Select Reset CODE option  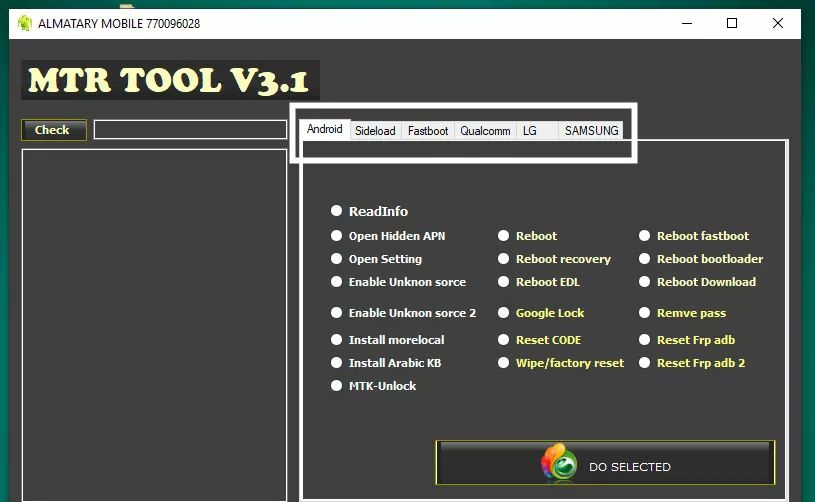point(503,339)
